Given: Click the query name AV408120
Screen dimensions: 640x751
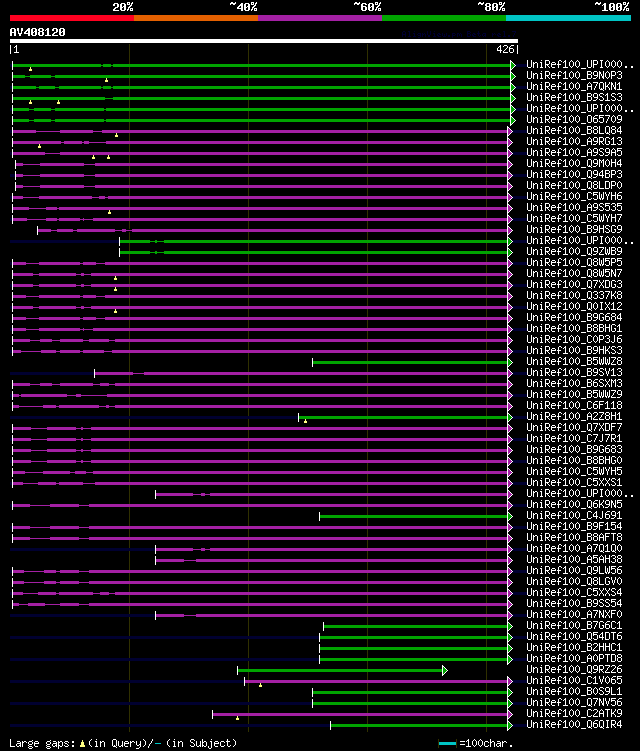Looking at the screenshot, I should click(37, 32).
